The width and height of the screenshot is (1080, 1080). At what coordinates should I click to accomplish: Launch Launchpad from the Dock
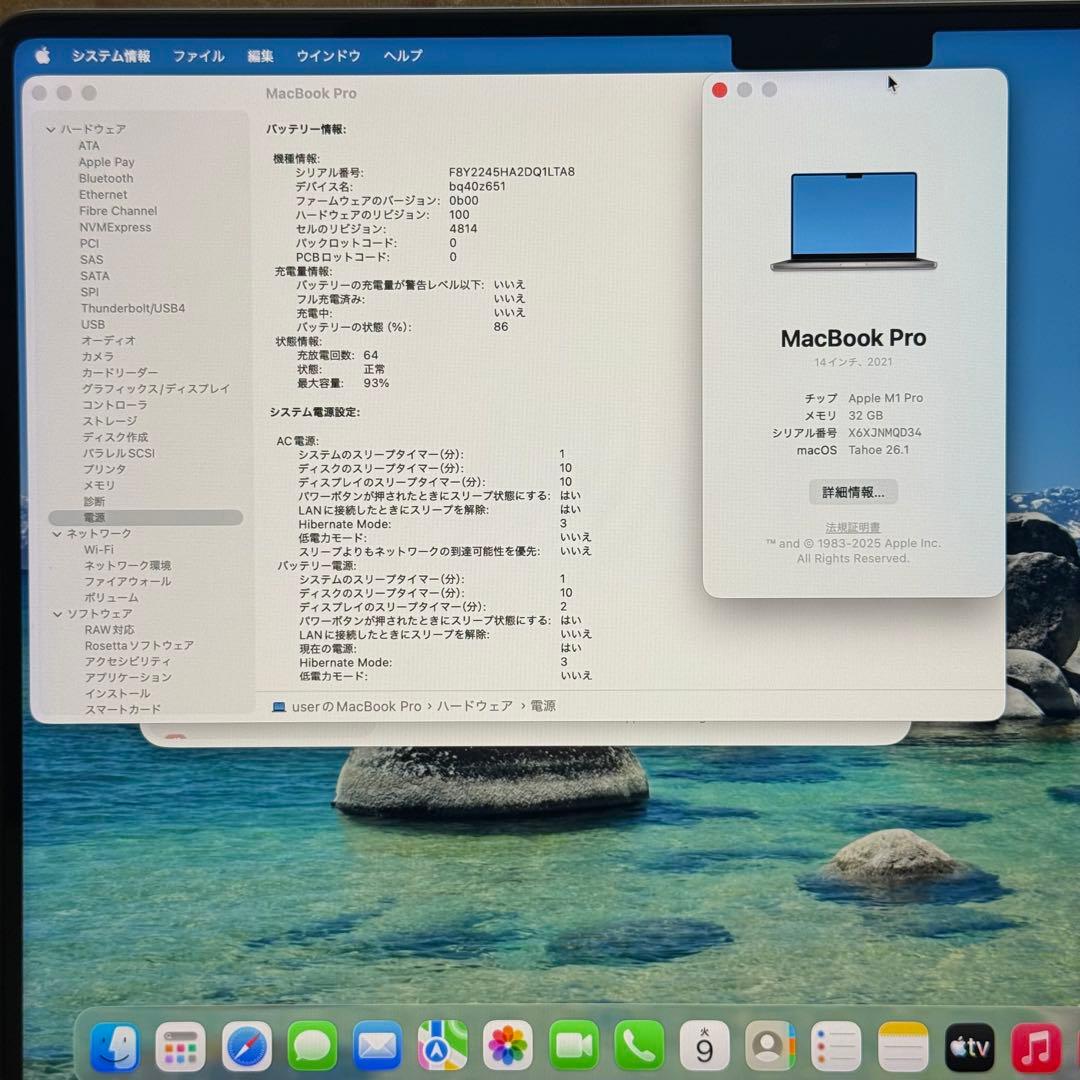tap(180, 1047)
